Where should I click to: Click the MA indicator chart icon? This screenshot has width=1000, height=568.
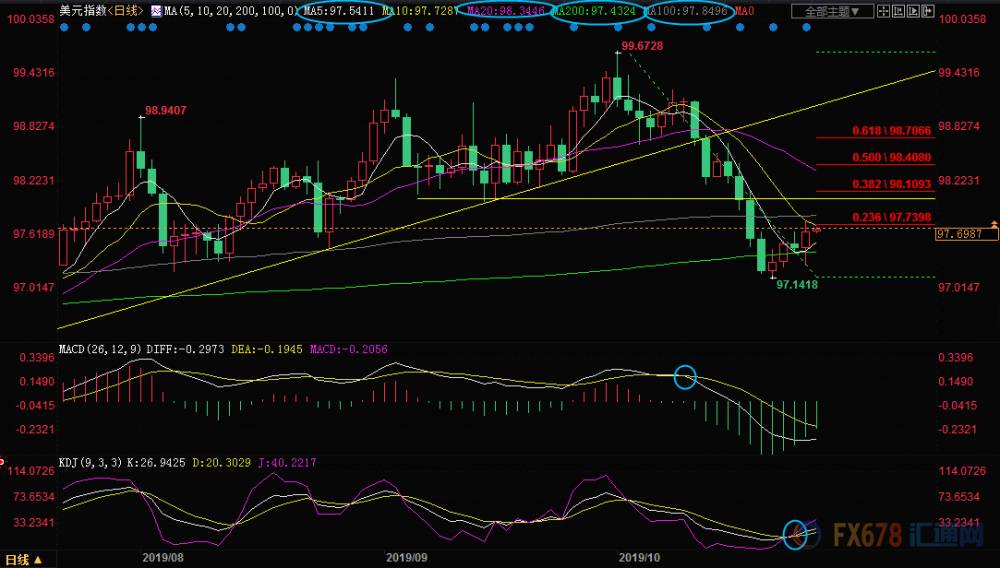coord(156,11)
